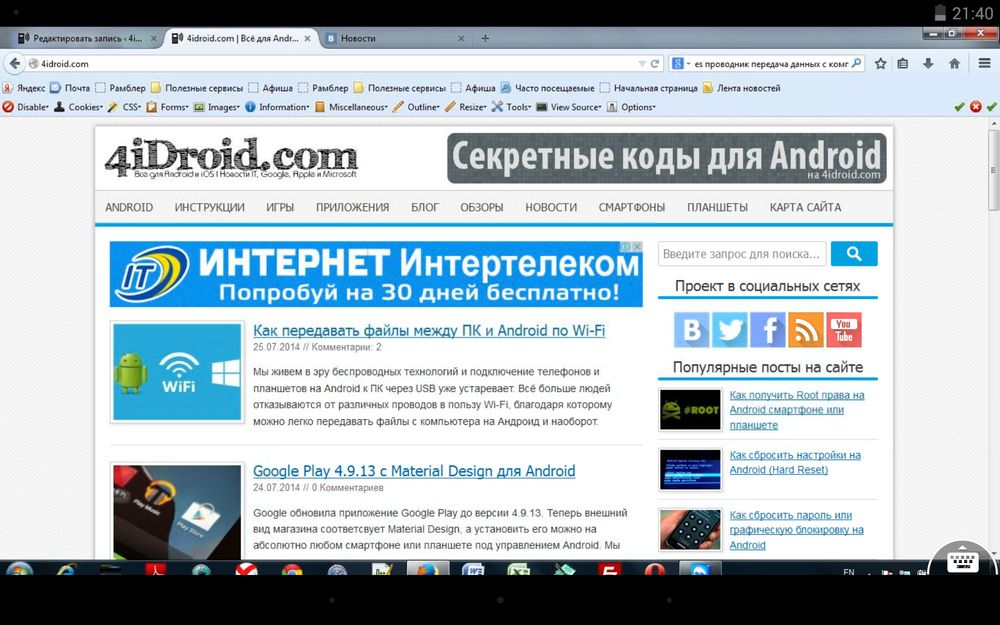Expand the Cookies dropdown menu
The height and width of the screenshot is (625, 1000).
coord(80,107)
